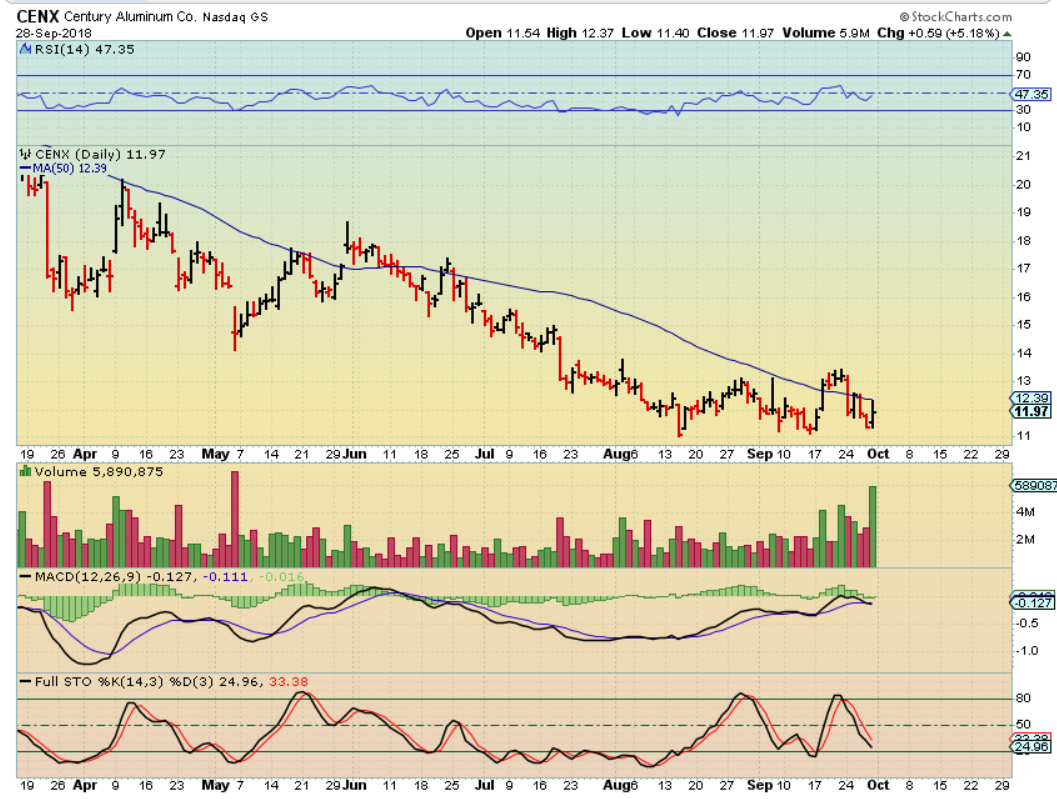Click the green up-triangle beside Chg
Screen dimensions: 1057x799
tap(1007, 33)
